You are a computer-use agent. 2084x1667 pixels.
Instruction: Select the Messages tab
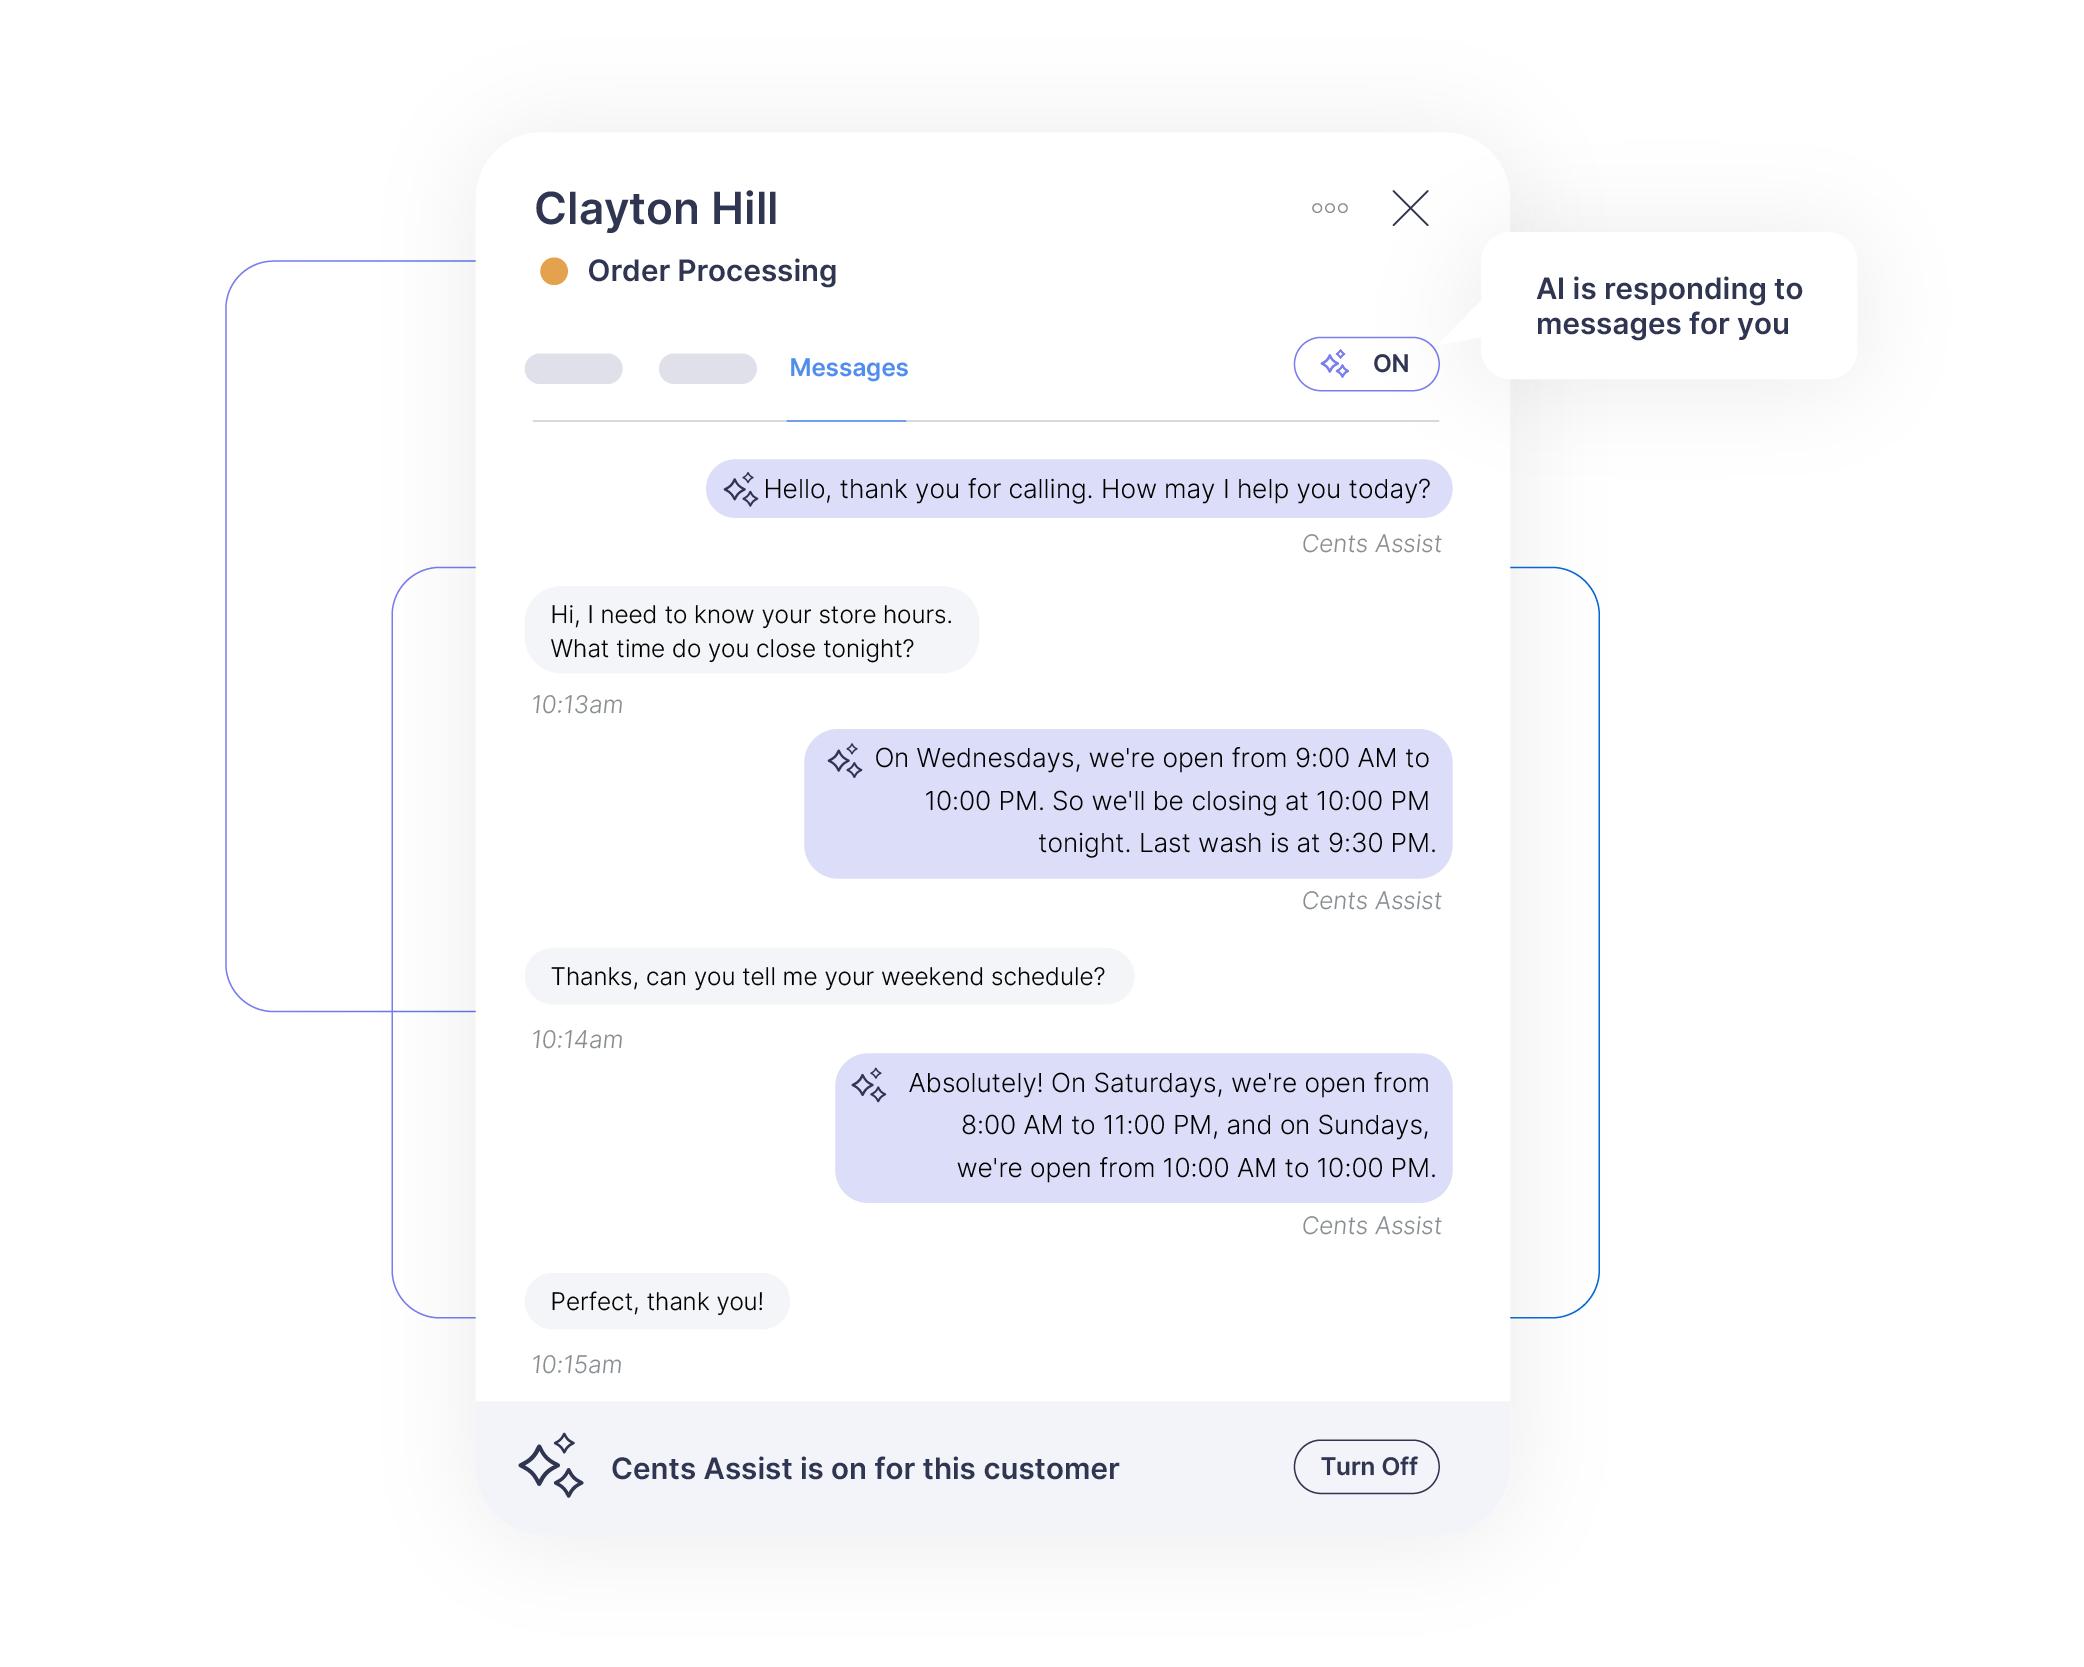click(x=847, y=367)
